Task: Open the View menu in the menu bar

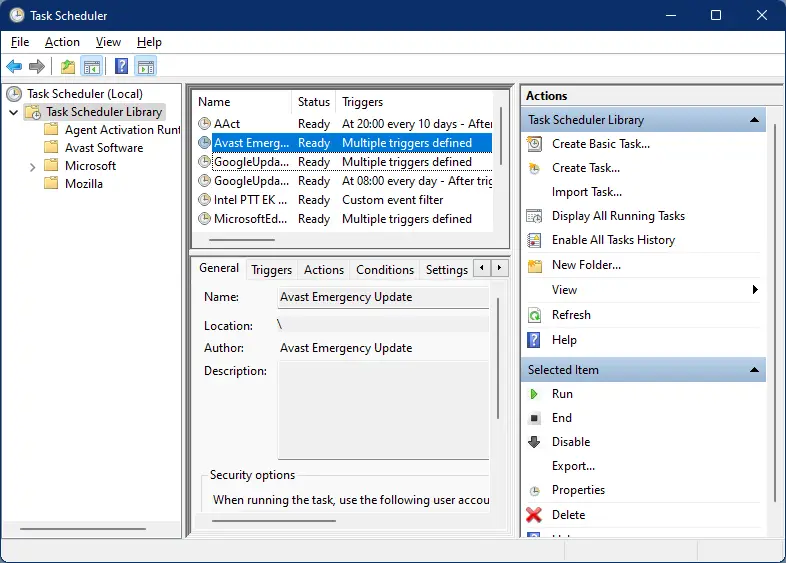Action: tap(108, 42)
